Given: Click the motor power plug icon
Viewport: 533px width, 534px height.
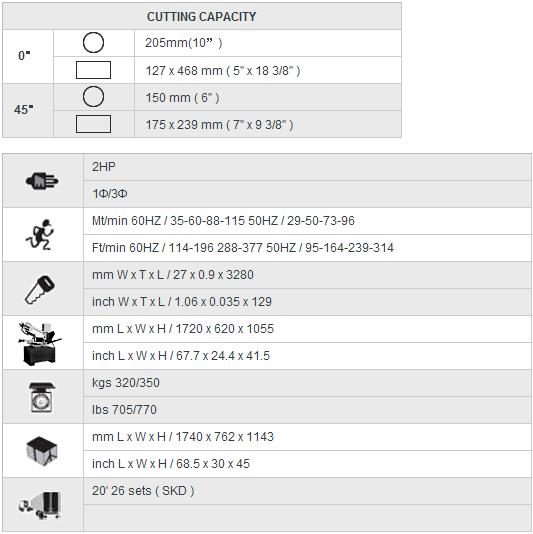Looking at the screenshot, I should click(x=42, y=180).
